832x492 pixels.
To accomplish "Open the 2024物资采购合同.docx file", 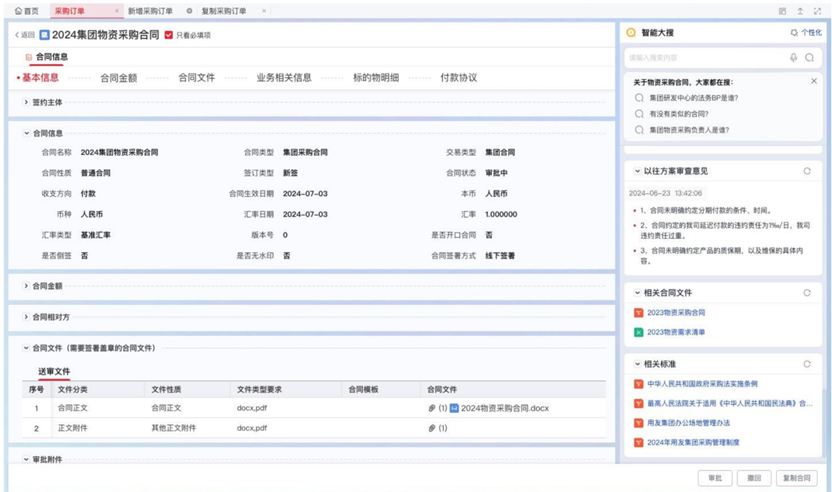I will [x=504, y=408].
